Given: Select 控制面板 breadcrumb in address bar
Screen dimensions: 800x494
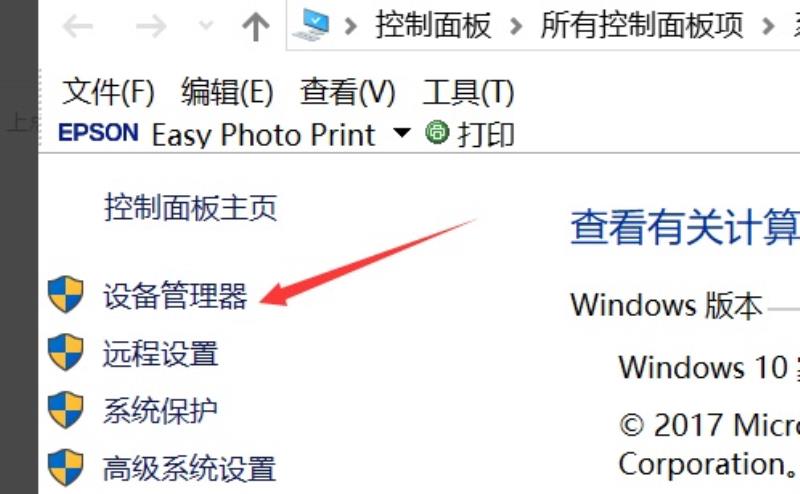Looking at the screenshot, I should 433,26.
